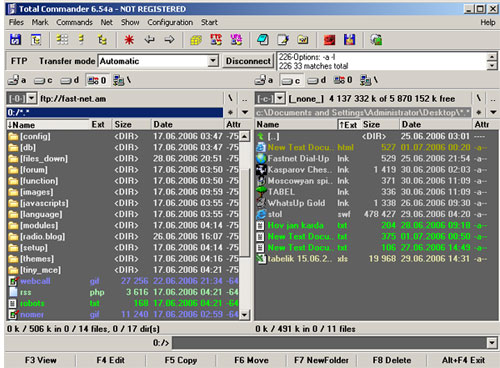Click the network computers toolbar icon
Viewport: 500px width, 368px height.
click(x=376, y=40)
